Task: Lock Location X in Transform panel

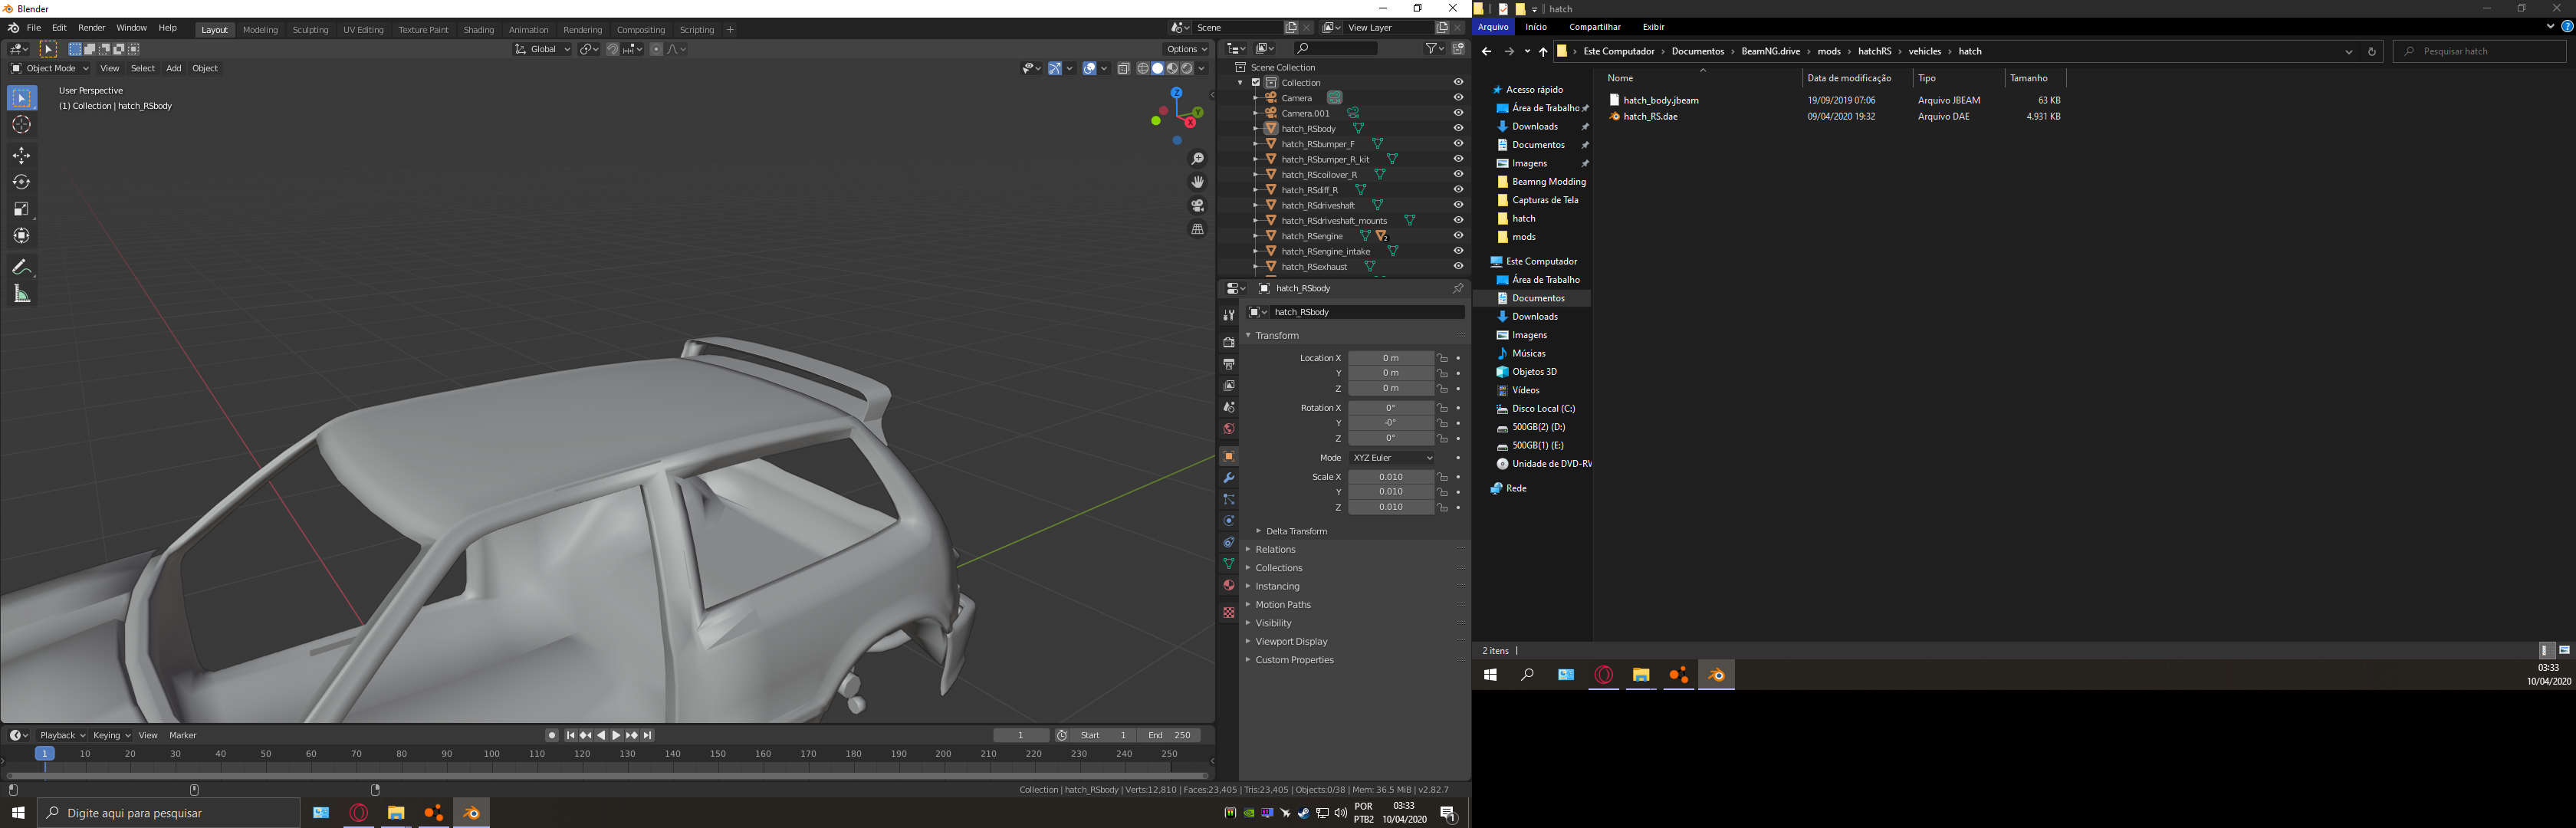Action: (1442, 358)
